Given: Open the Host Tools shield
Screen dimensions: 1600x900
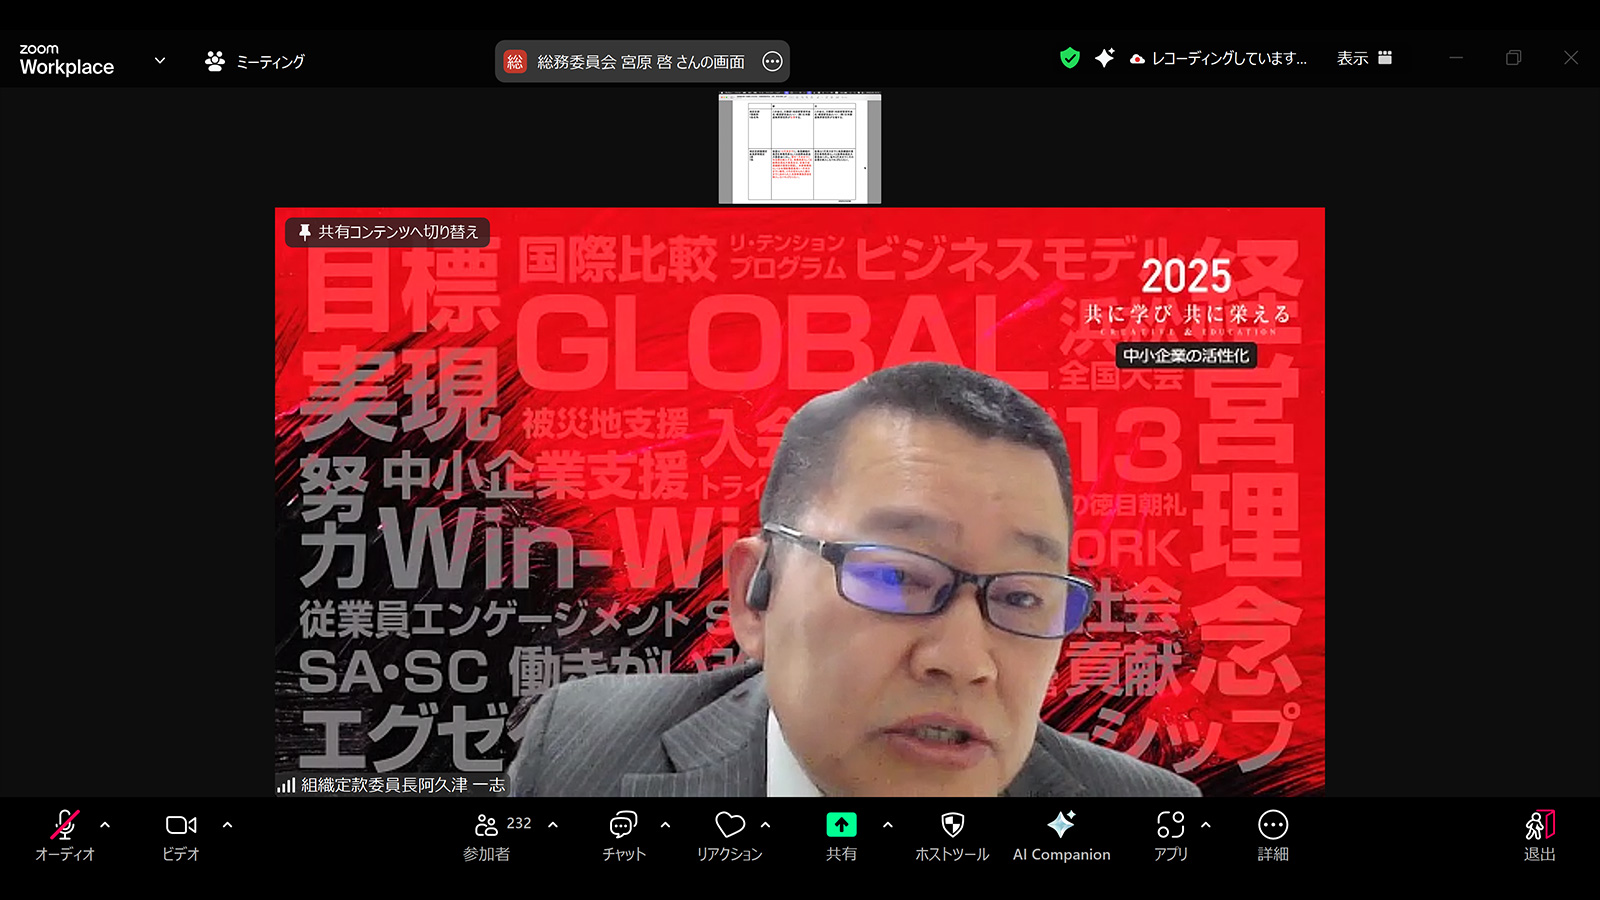Looking at the screenshot, I should (952, 836).
